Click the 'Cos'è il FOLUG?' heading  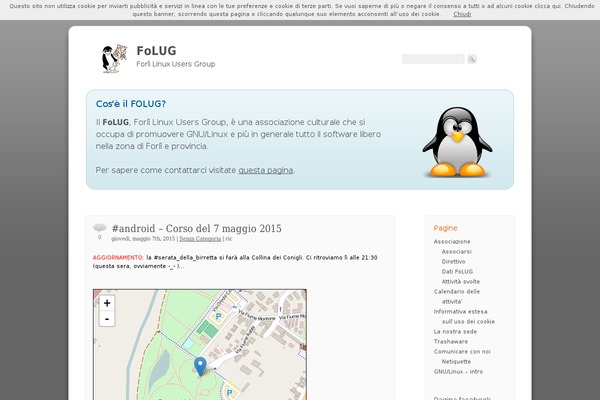[130, 104]
